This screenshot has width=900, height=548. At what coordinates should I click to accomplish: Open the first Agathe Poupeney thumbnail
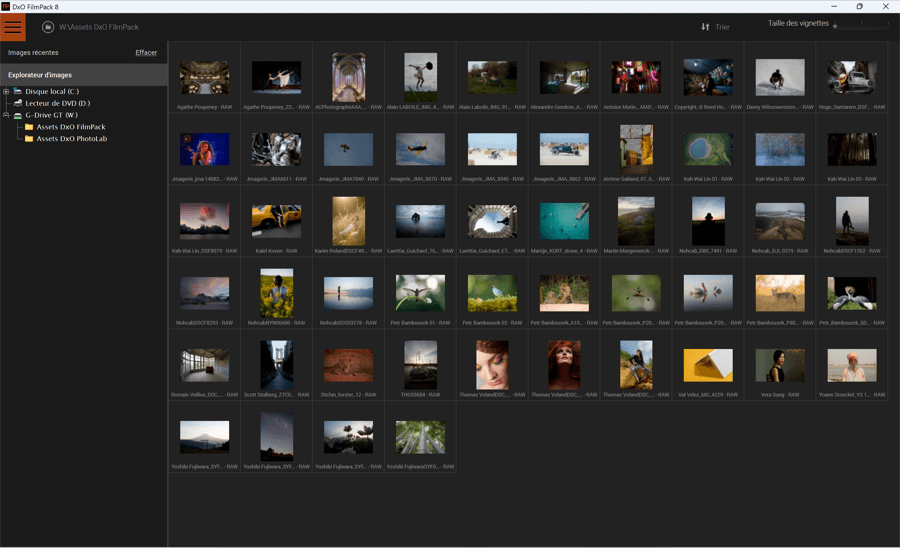click(204, 77)
